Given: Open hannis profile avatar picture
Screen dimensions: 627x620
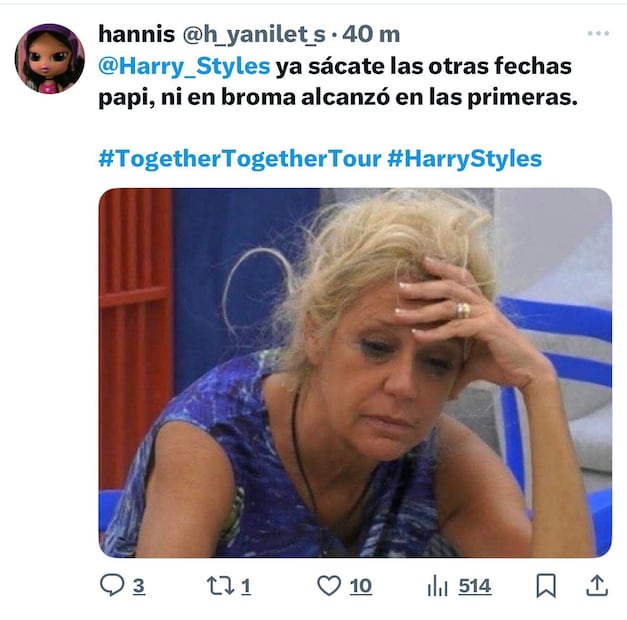Looking at the screenshot, I should click(50, 58).
